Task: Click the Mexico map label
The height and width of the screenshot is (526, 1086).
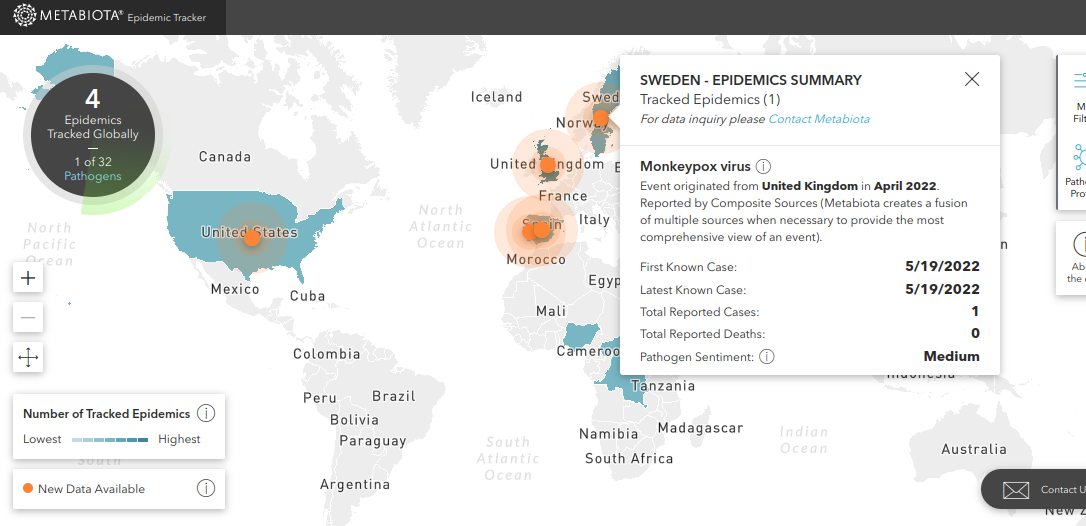Action: [235, 289]
